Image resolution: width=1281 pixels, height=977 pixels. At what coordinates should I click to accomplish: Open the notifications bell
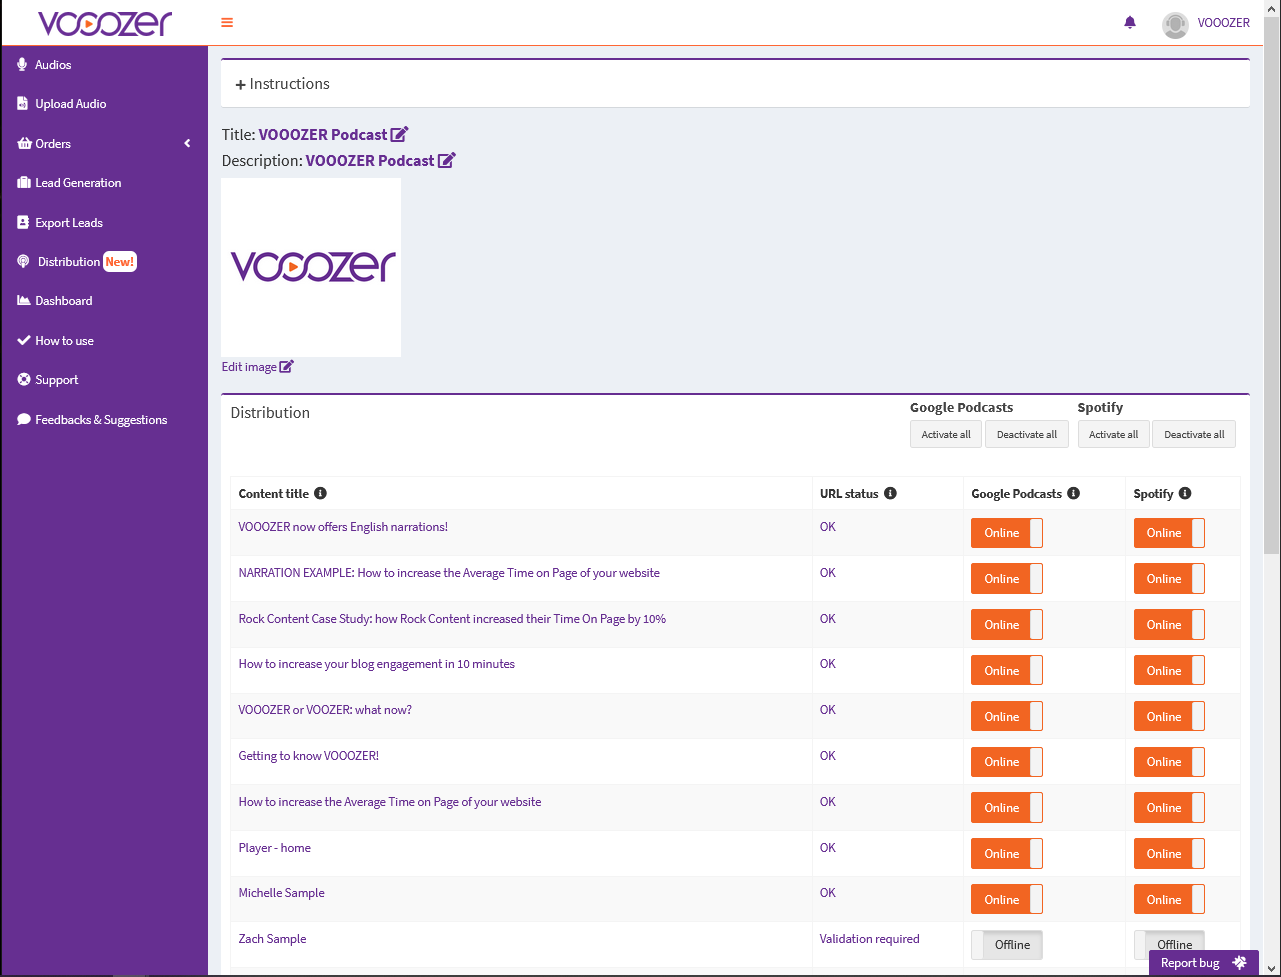(x=1130, y=23)
